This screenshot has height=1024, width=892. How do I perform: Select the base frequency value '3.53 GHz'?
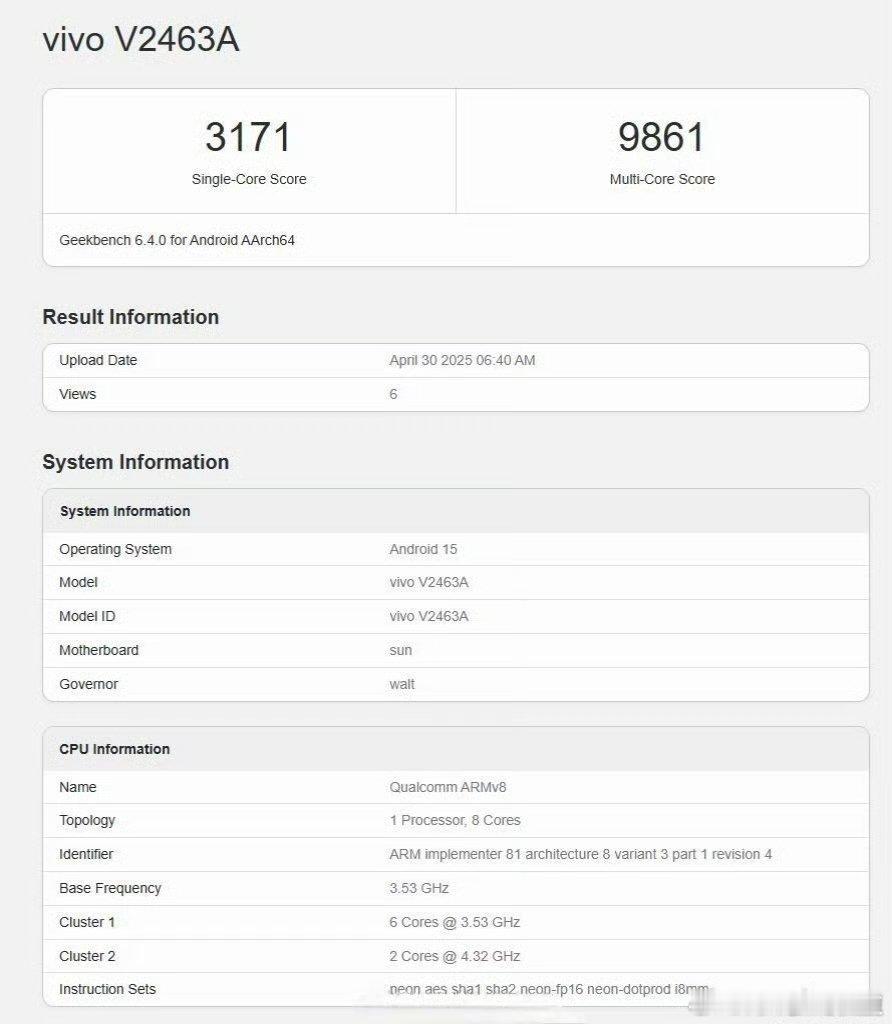click(x=419, y=889)
